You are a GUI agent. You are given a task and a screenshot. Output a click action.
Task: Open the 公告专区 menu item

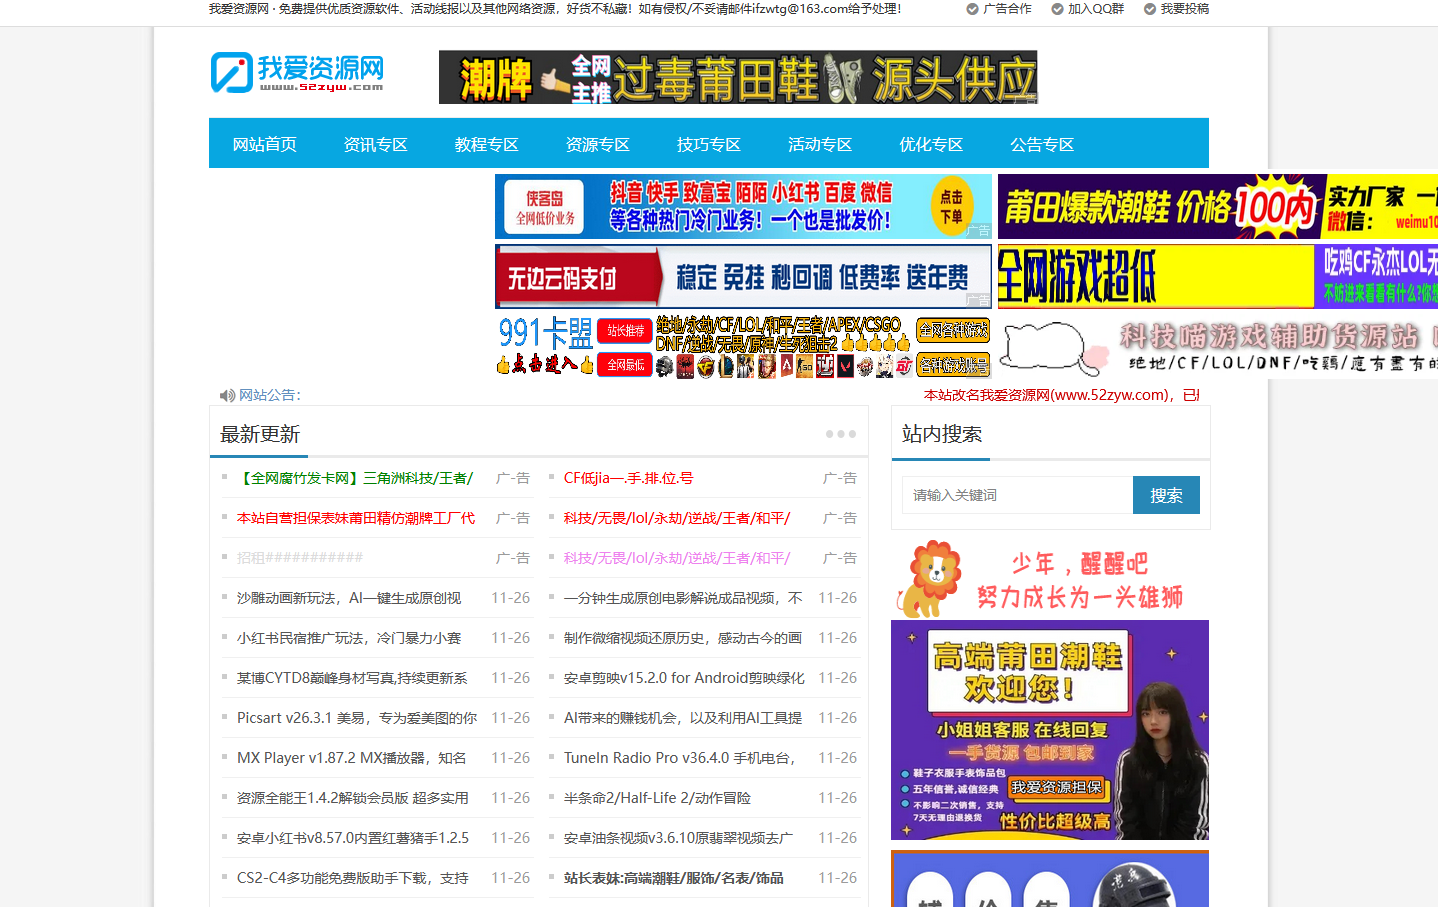[x=1042, y=144]
